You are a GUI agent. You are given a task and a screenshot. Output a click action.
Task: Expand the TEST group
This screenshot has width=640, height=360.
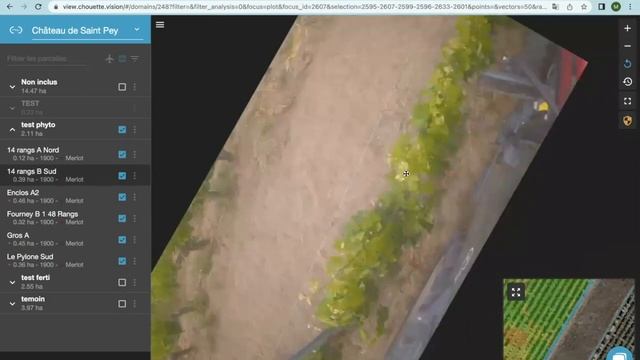click(x=12, y=108)
